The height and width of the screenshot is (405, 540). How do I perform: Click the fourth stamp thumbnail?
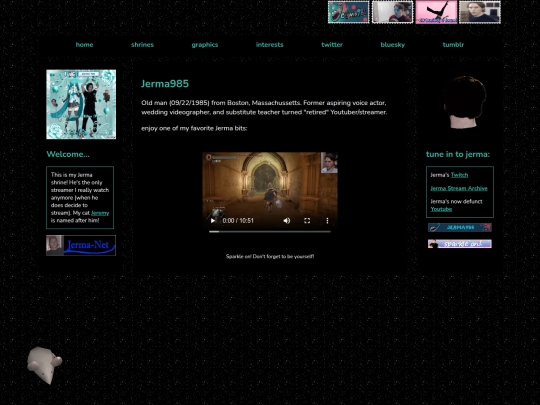pyautogui.click(x=480, y=12)
